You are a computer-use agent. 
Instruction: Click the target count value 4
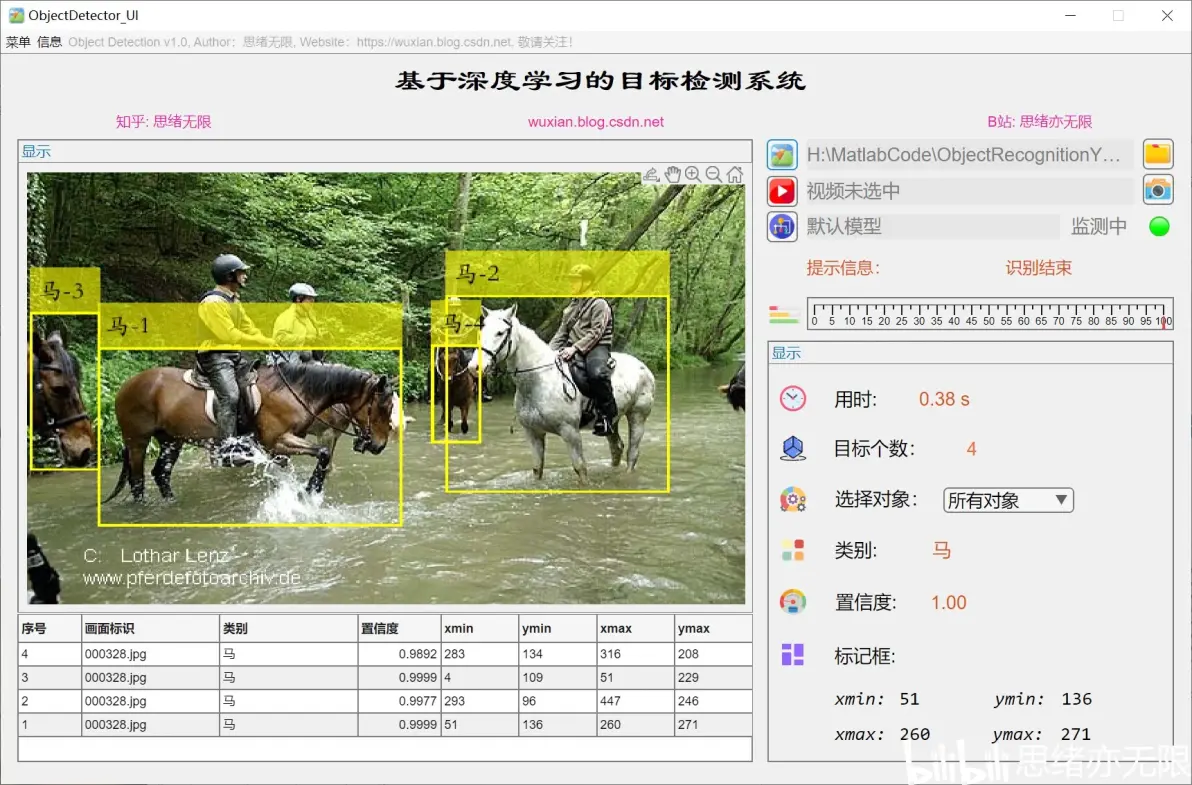click(971, 449)
